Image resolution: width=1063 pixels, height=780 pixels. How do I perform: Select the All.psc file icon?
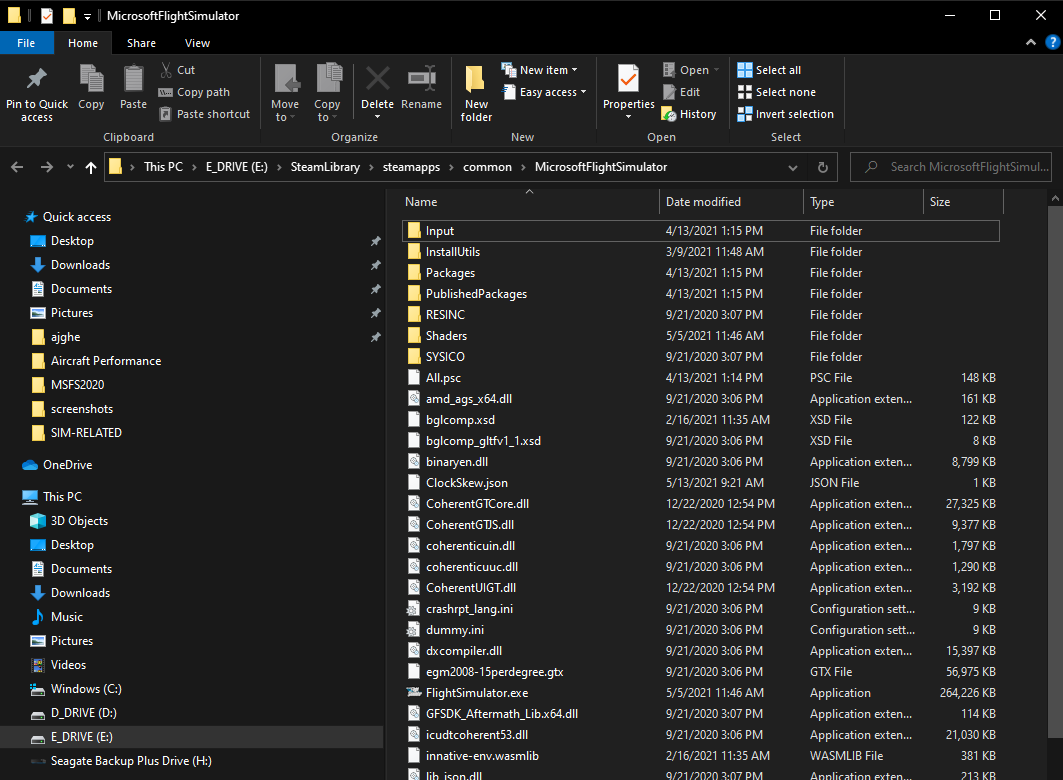point(414,377)
